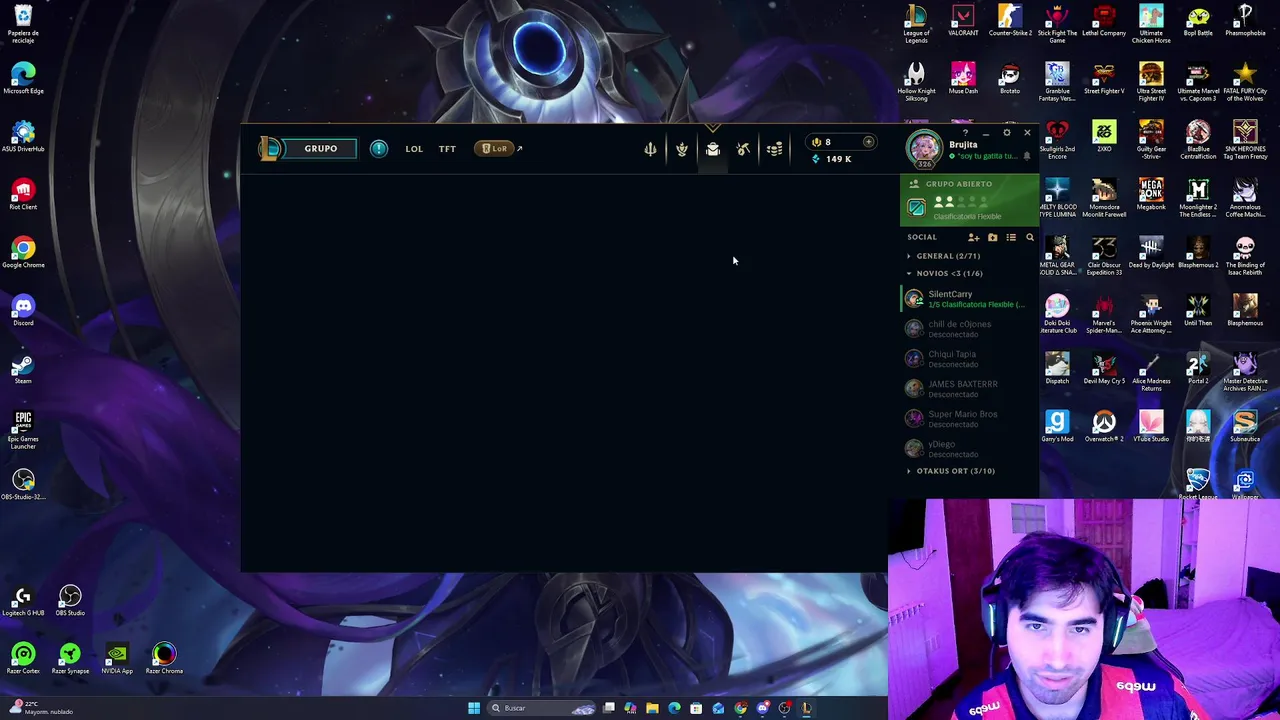This screenshot has height=720, width=1280.
Task: Open the League client settings gear
Action: coord(1006,133)
